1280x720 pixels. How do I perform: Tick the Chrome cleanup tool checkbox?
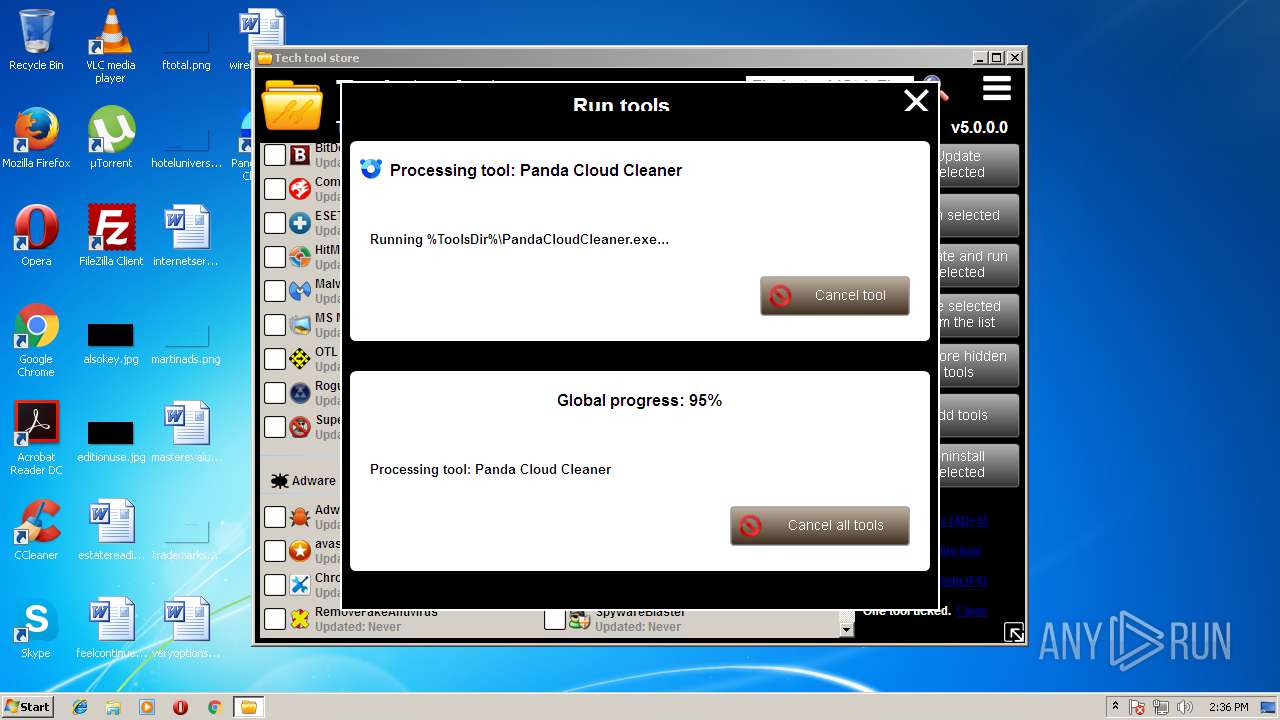(x=275, y=585)
